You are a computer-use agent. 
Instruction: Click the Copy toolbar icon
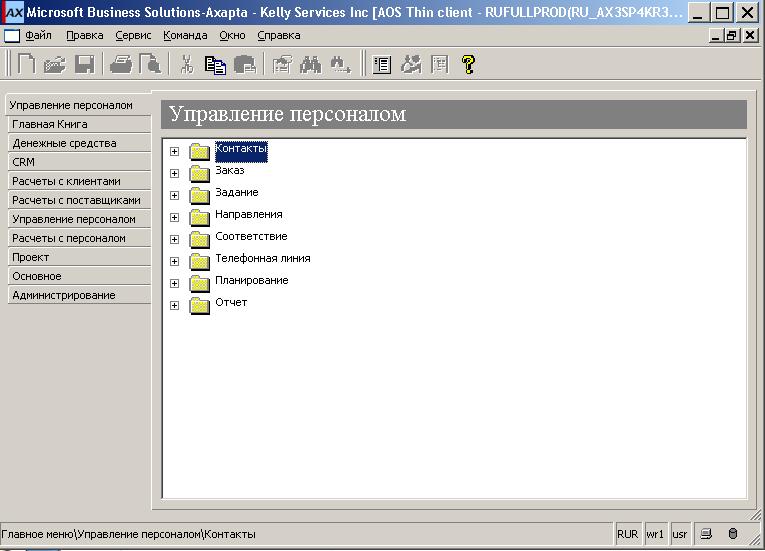coord(215,64)
